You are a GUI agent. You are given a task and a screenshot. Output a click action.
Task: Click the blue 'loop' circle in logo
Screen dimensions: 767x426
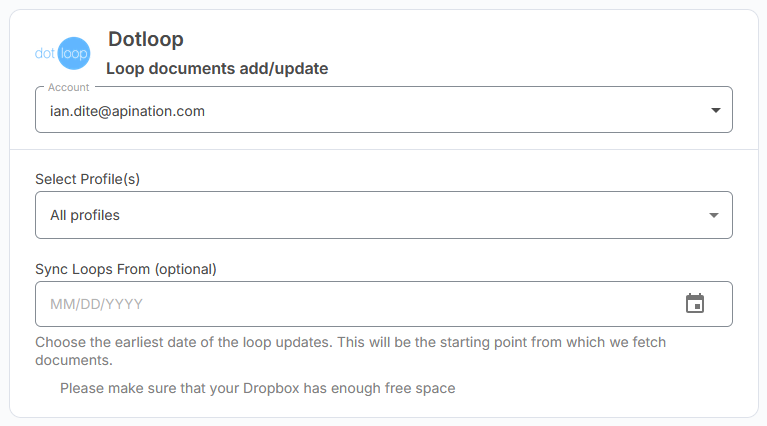coord(74,53)
